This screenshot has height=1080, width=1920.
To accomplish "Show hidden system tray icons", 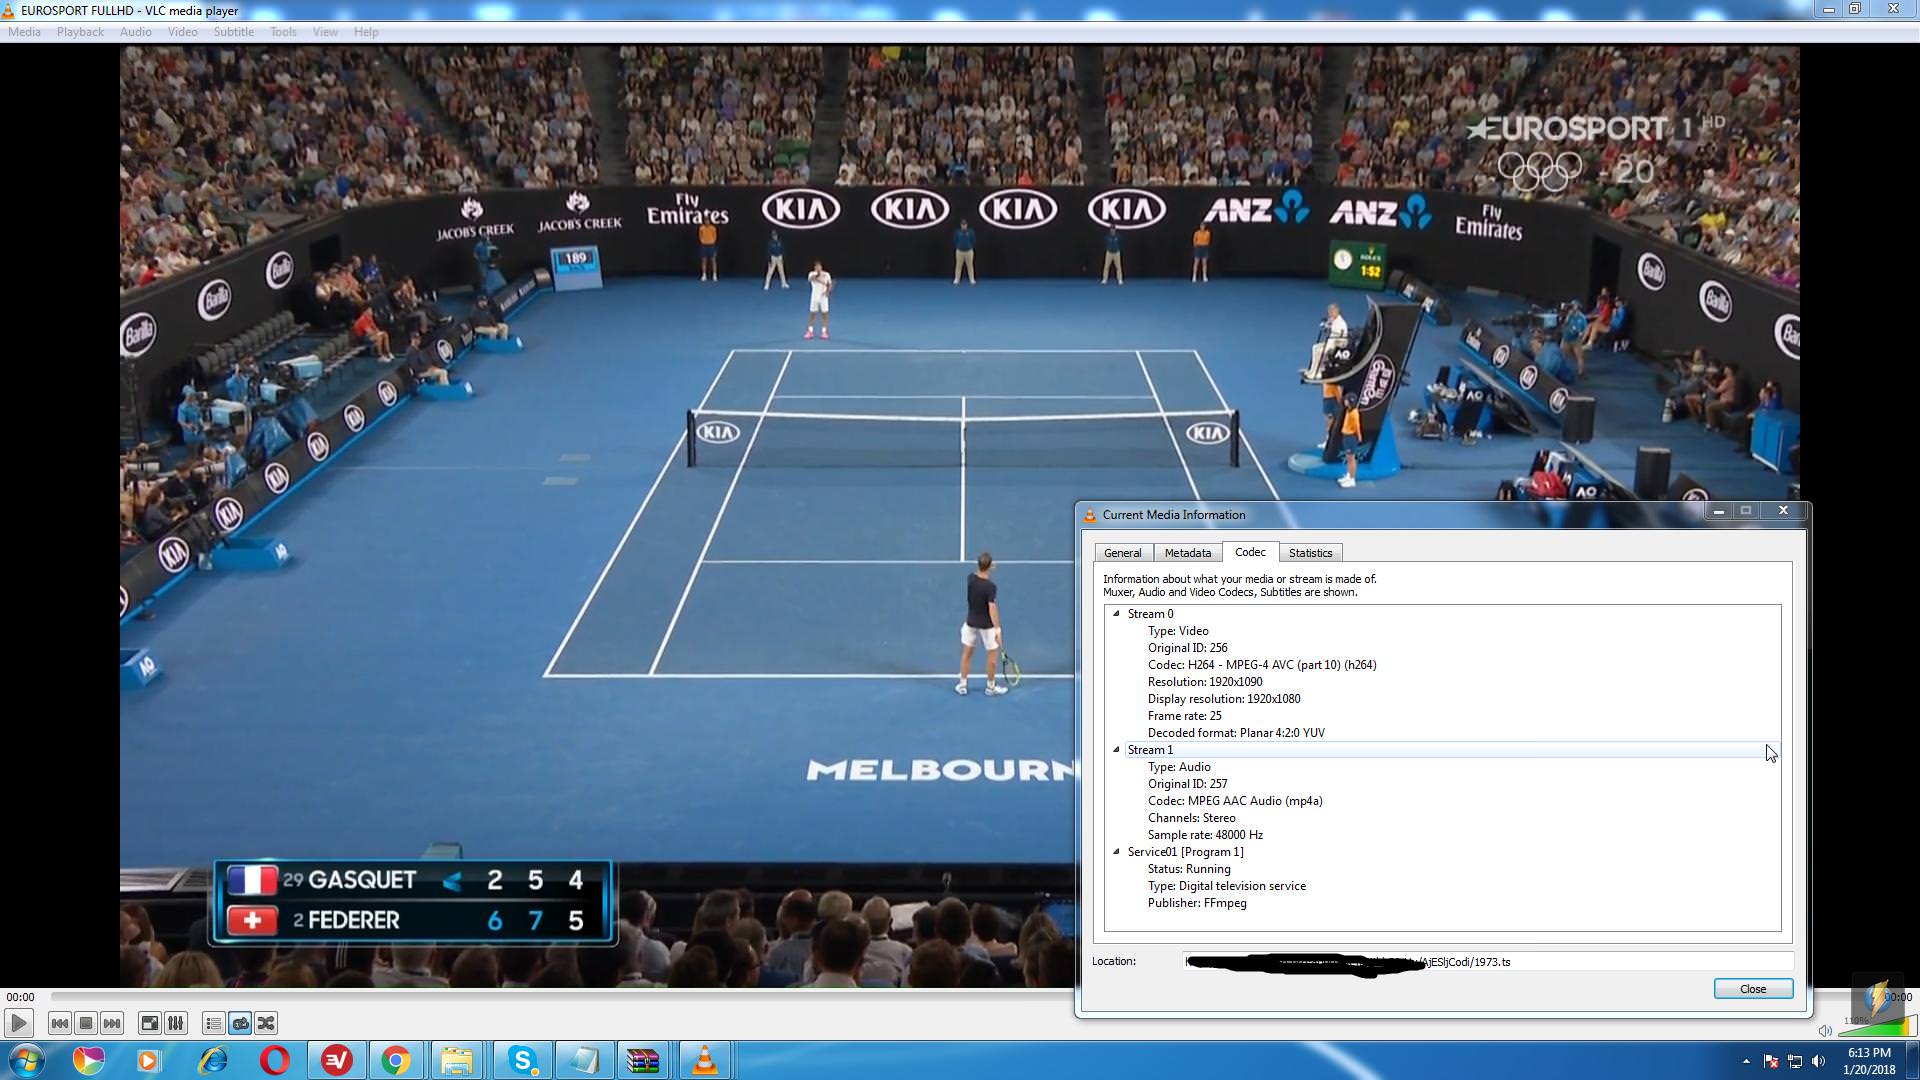I will 1746,1061.
